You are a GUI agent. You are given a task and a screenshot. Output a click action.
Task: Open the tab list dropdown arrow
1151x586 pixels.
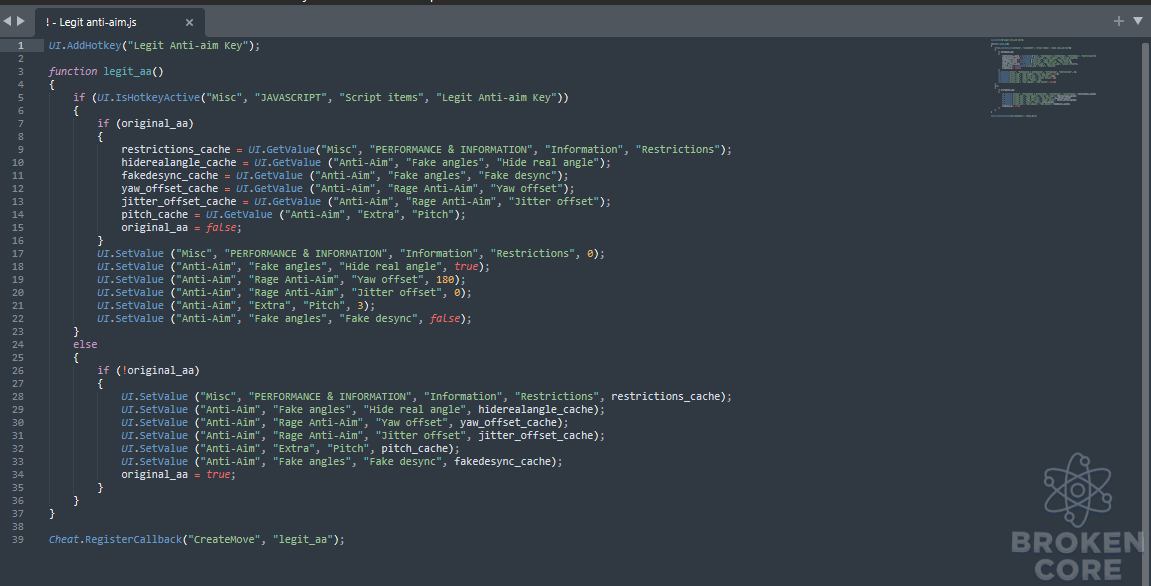coord(1138,21)
